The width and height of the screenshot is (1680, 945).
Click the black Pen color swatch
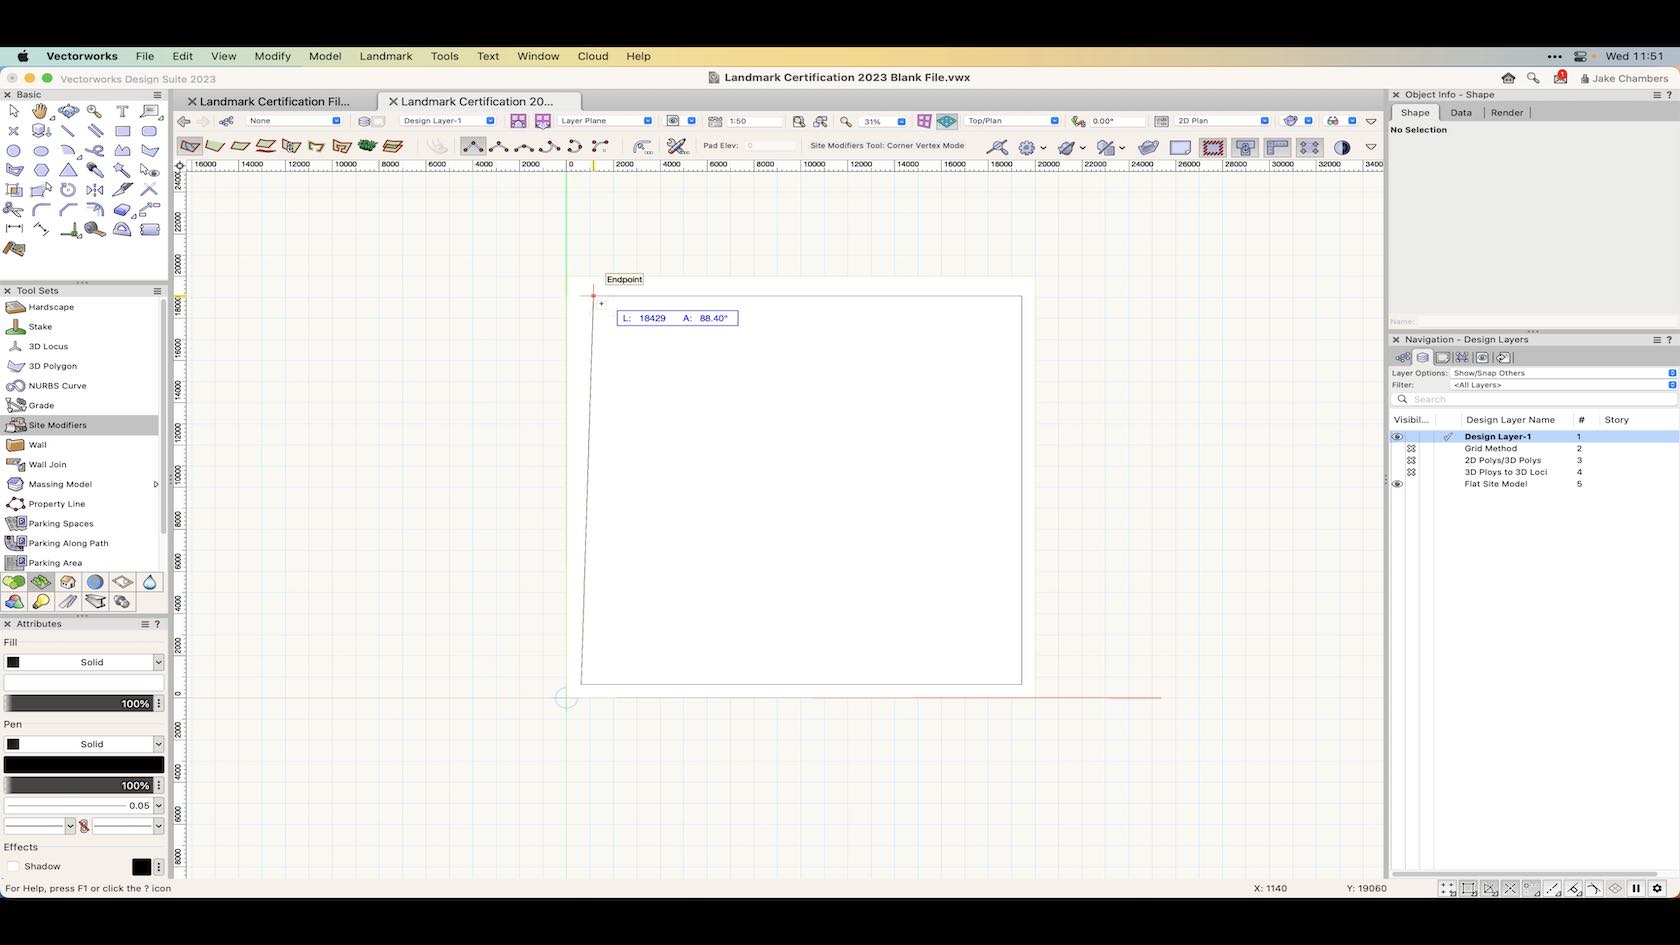click(84, 763)
